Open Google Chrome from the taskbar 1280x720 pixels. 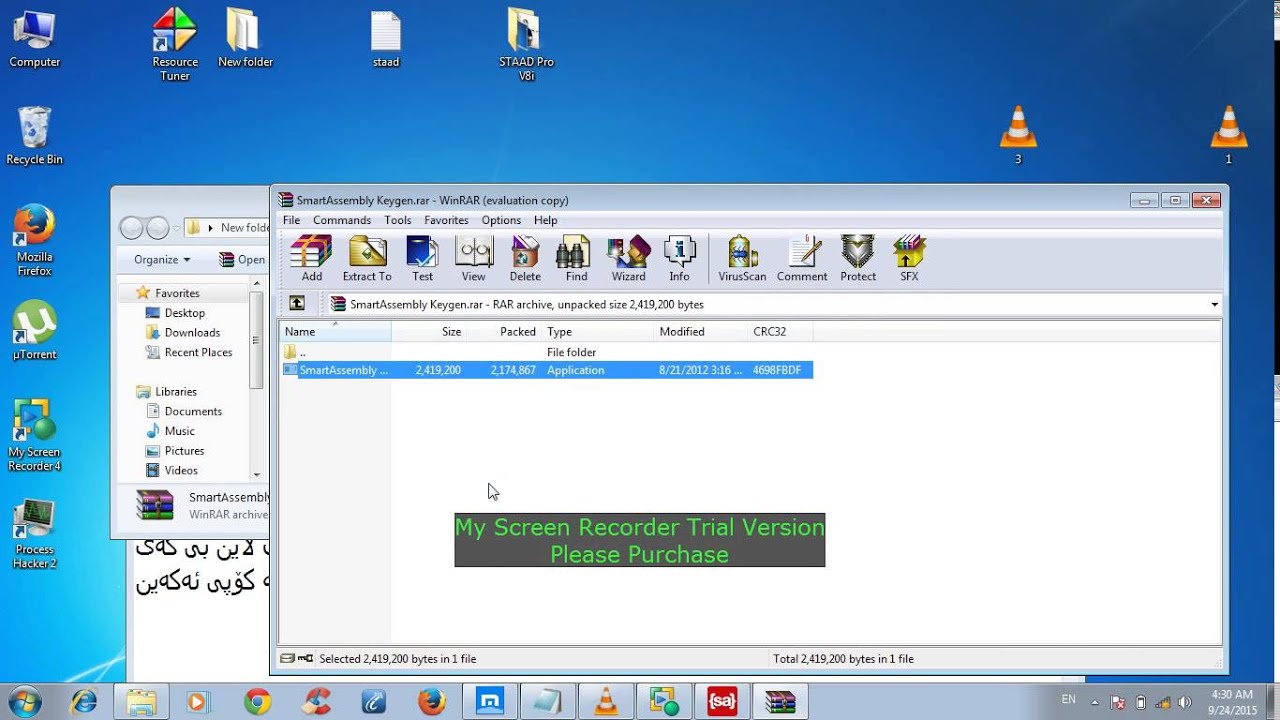258,702
